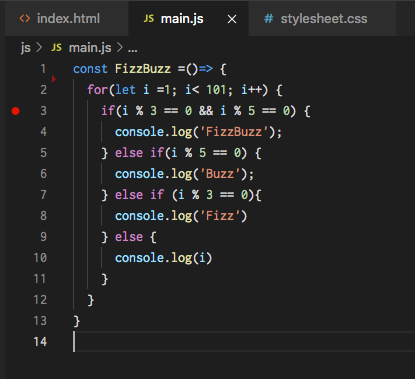Click the JS icon in the breadcrumb

[x=57, y=48]
